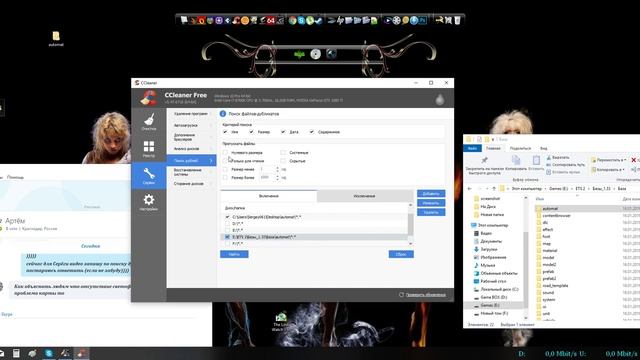Click scroll-up arrow of Explorer navigation pane
Screen dimensions: 640x360
tap(525, 198)
